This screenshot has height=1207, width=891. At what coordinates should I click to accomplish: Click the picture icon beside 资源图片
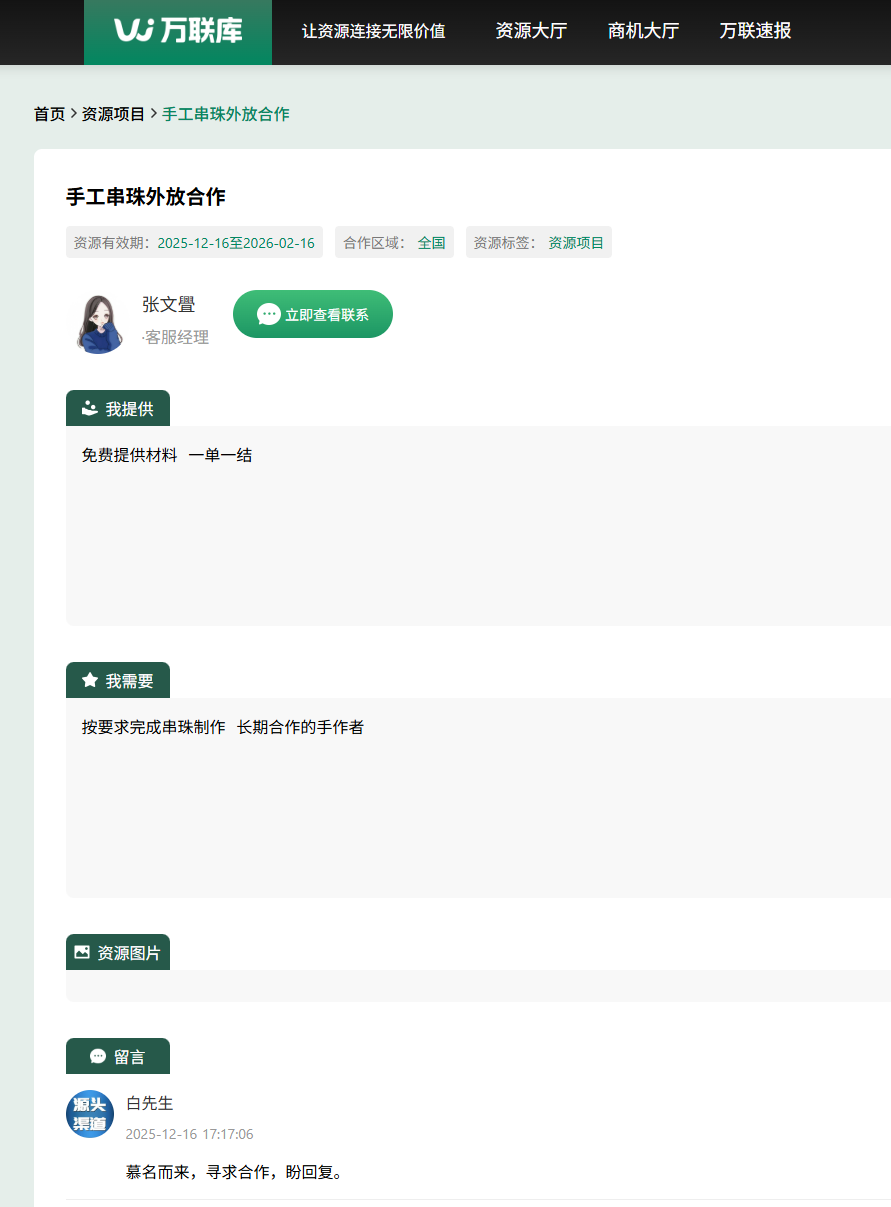pyautogui.click(x=82, y=952)
